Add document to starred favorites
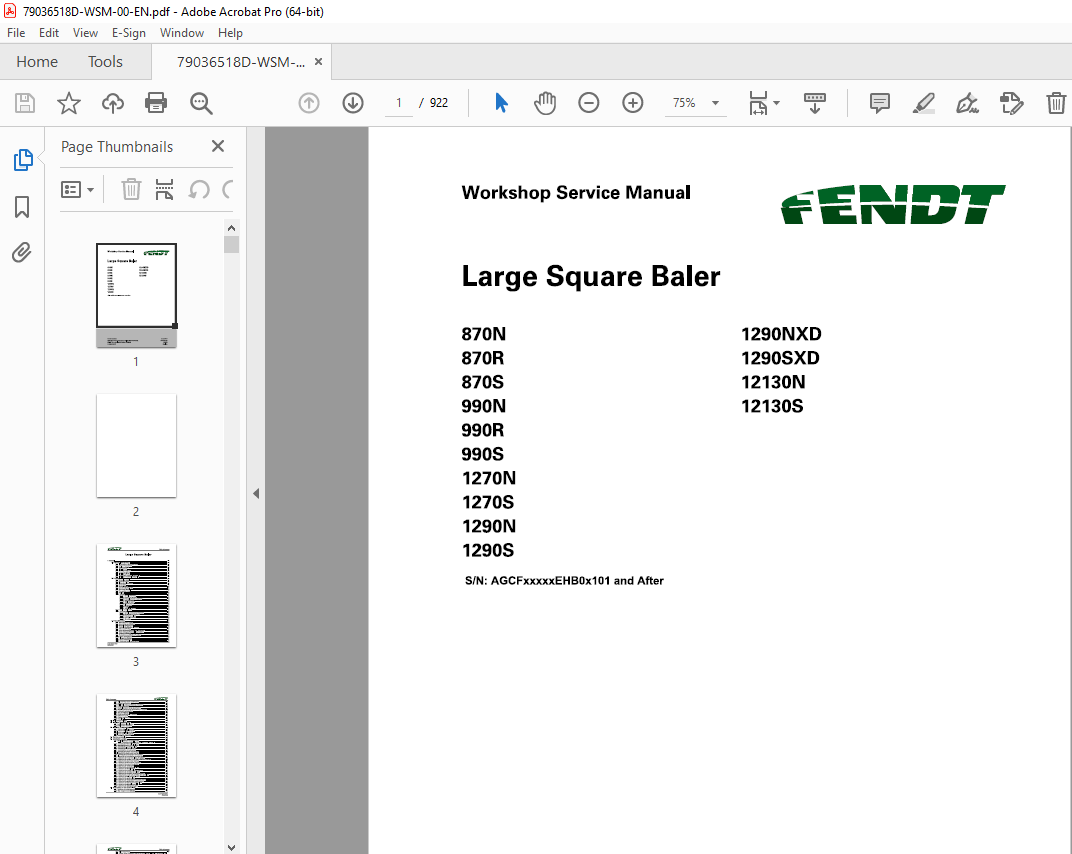Screen dimensions: 1072x854 (x=68, y=103)
